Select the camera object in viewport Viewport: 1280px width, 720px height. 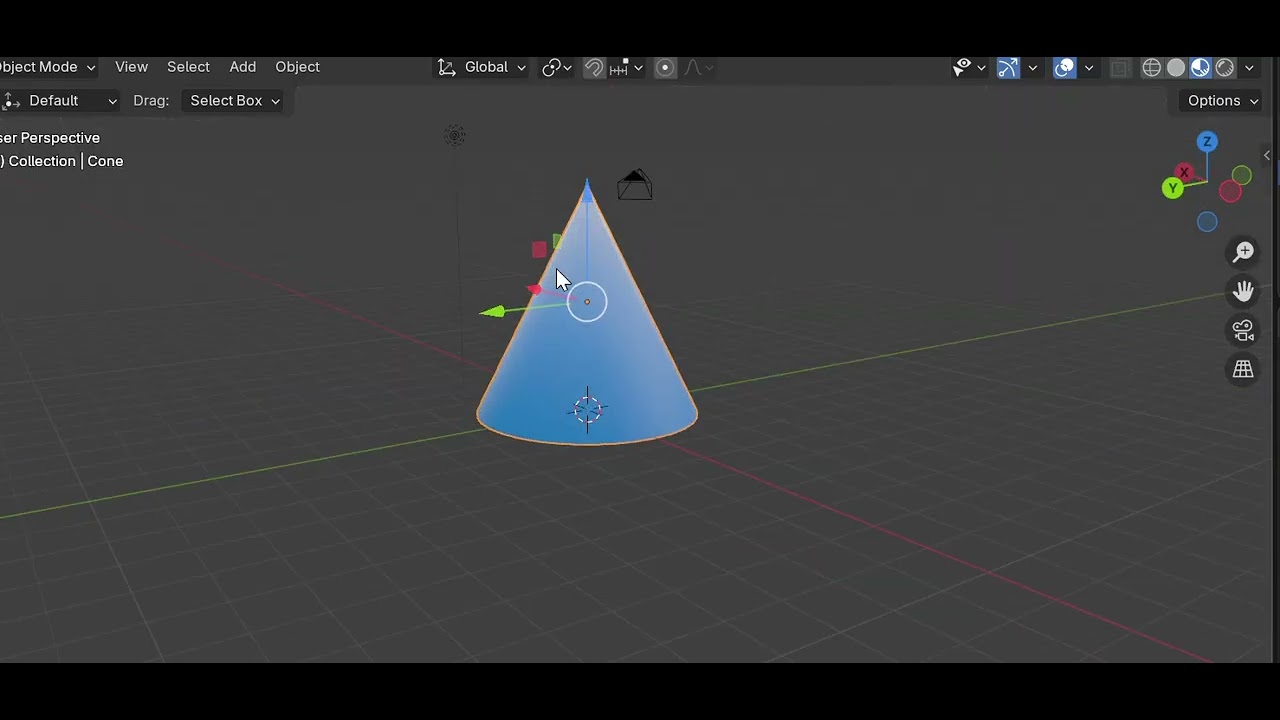click(x=635, y=185)
